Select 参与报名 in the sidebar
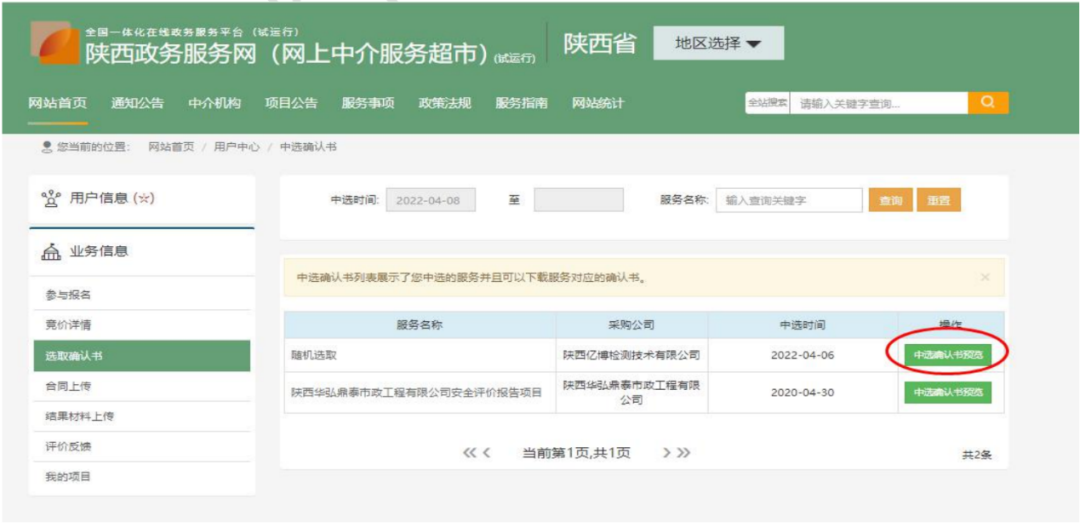Screen dimensions: 1080x528 point(142,295)
